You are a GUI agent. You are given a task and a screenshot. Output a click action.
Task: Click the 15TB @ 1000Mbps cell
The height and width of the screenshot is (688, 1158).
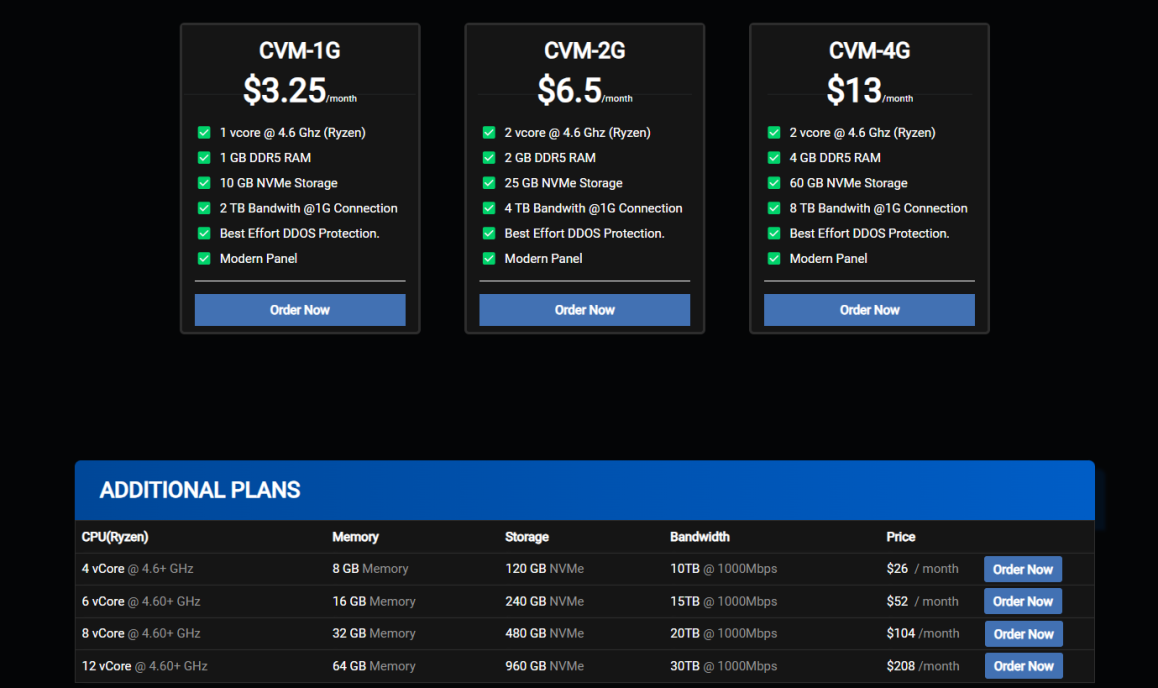point(724,601)
